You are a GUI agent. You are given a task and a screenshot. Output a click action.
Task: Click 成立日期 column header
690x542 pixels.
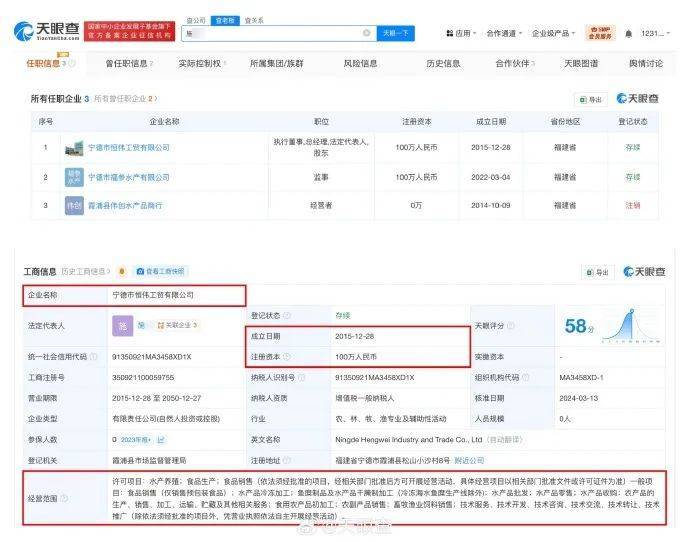tap(491, 121)
